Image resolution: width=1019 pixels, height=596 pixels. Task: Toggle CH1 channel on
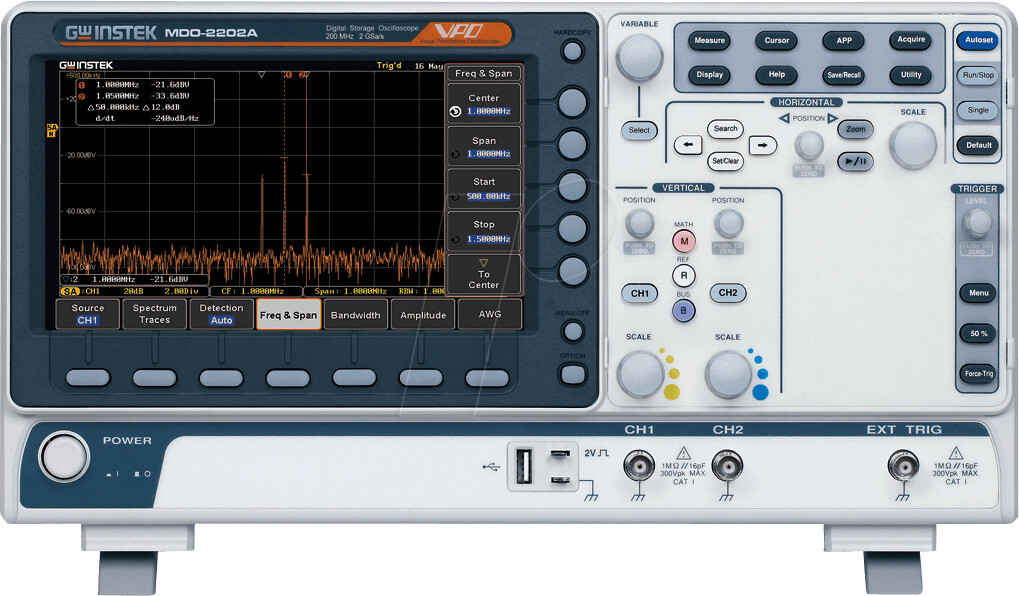(x=640, y=293)
